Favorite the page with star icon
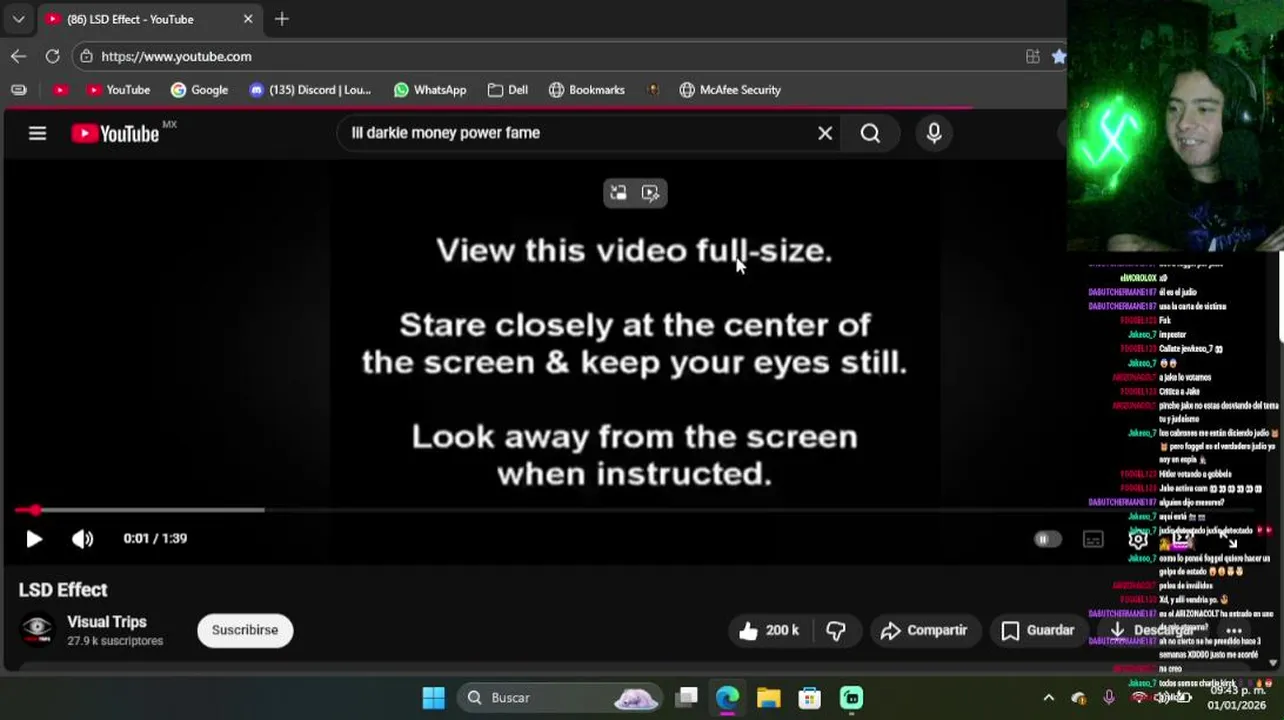 pyautogui.click(x=1059, y=57)
